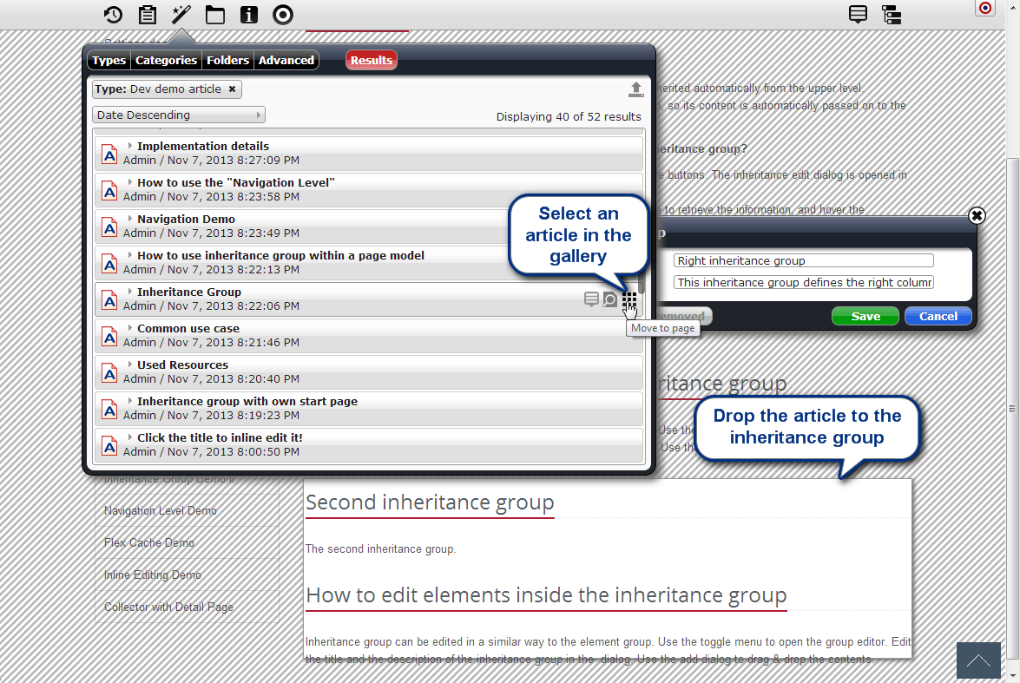Expand the Click the title to inline edit it! entry
The width and height of the screenshot is (1020, 683).
click(x=130, y=437)
